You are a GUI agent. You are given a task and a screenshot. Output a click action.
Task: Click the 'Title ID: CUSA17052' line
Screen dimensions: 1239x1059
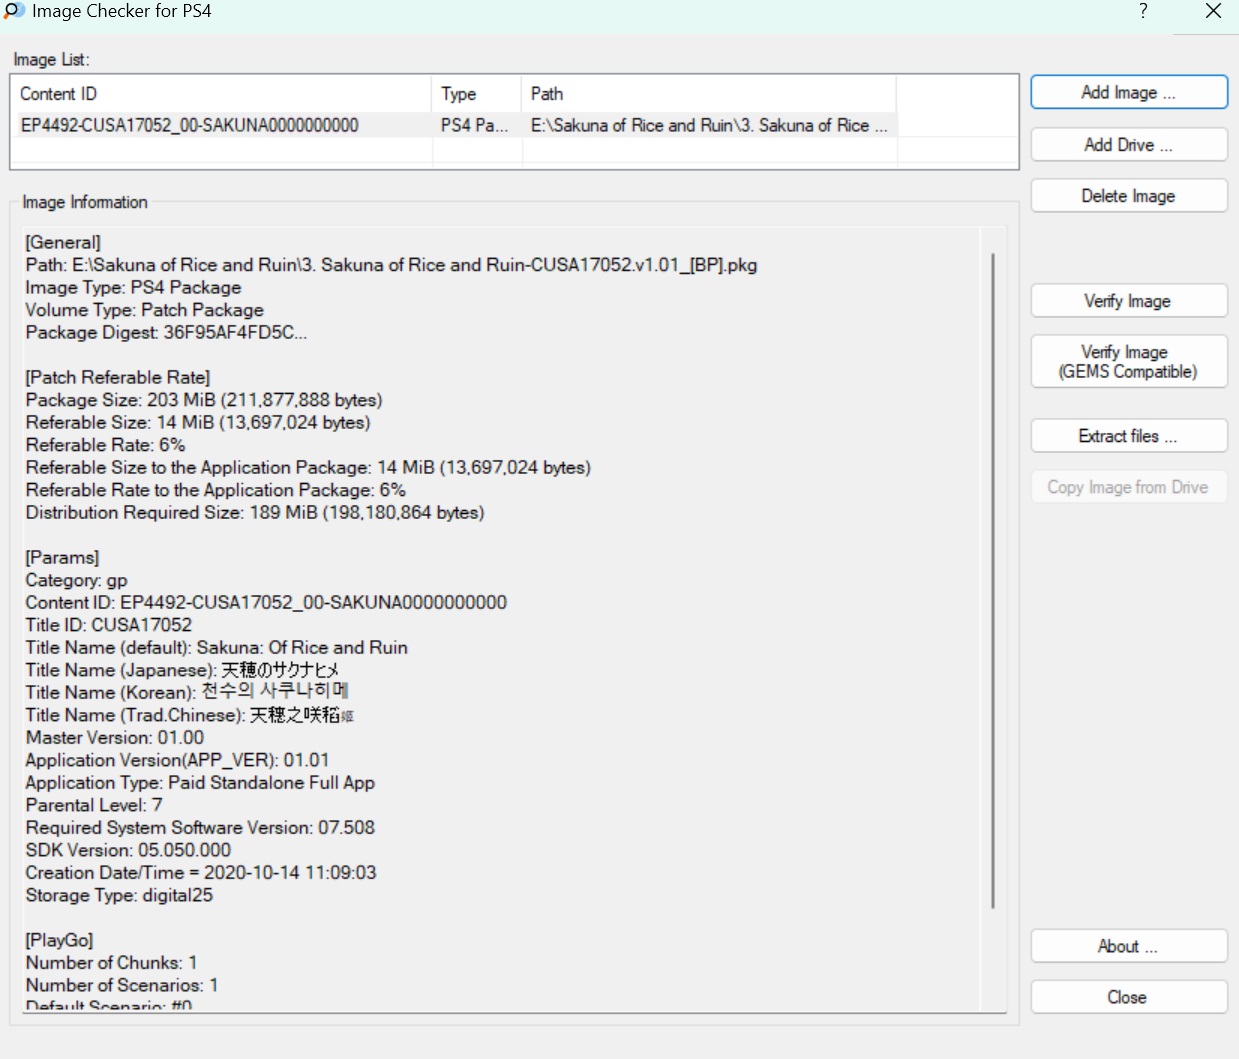[109, 625]
